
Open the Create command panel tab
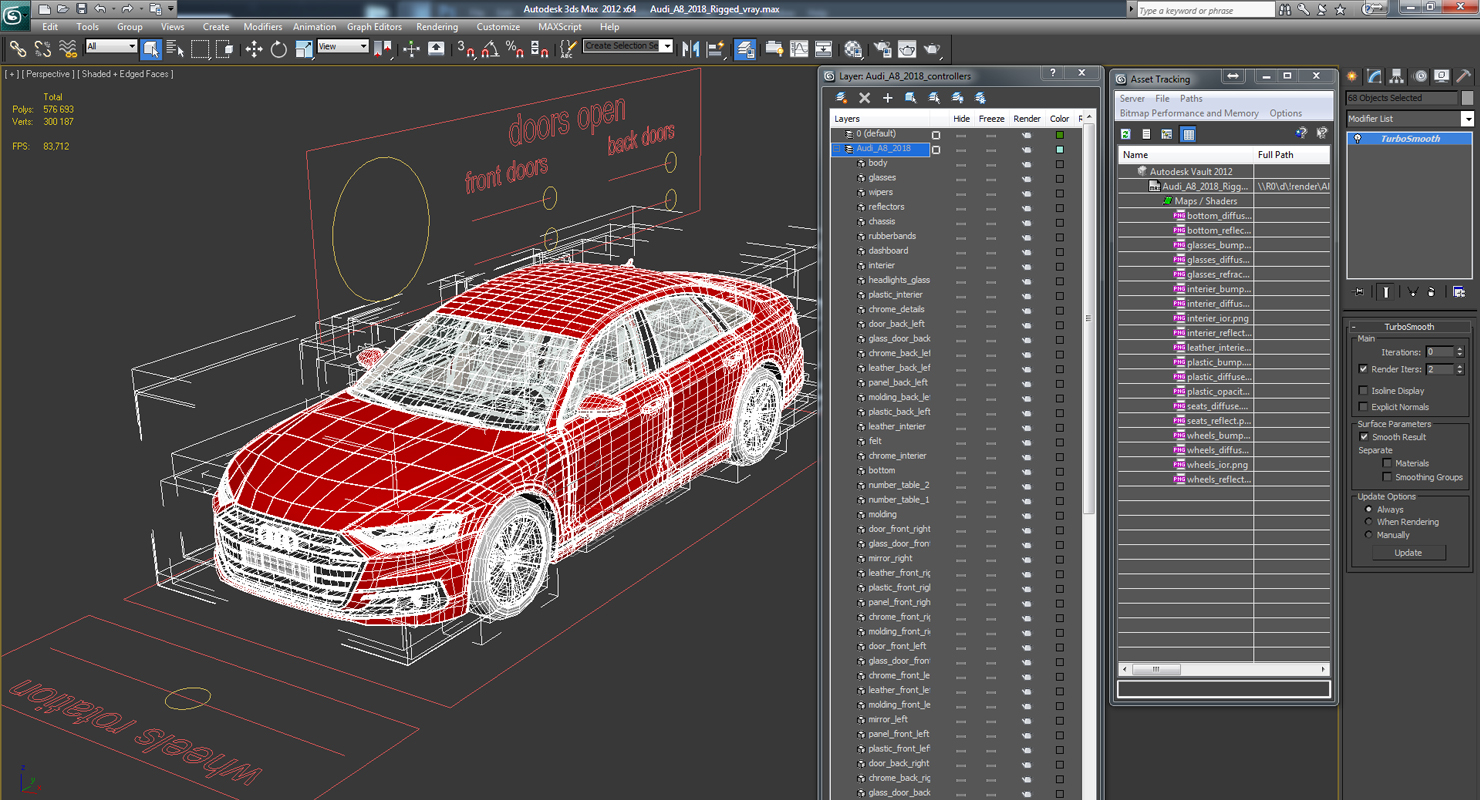click(x=1353, y=76)
